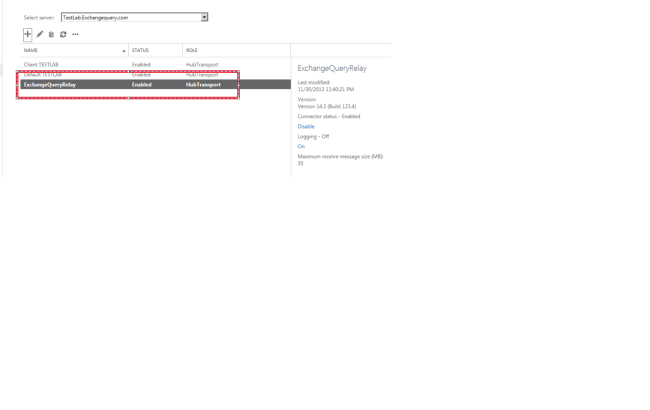Image resolution: width=650 pixels, height=410 pixels.
Task: Open the Select server dropdown arrow
Action: [x=204, y=17]
